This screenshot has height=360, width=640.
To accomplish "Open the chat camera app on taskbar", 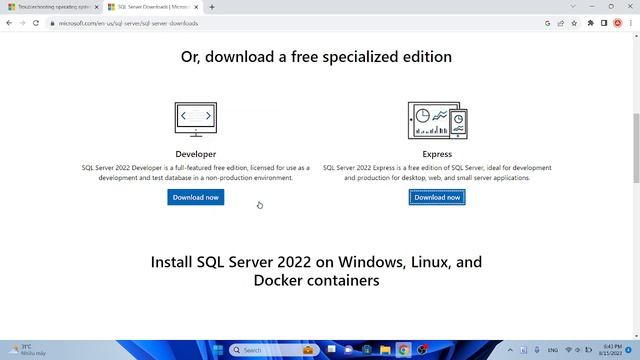I will tap(349, 350).
